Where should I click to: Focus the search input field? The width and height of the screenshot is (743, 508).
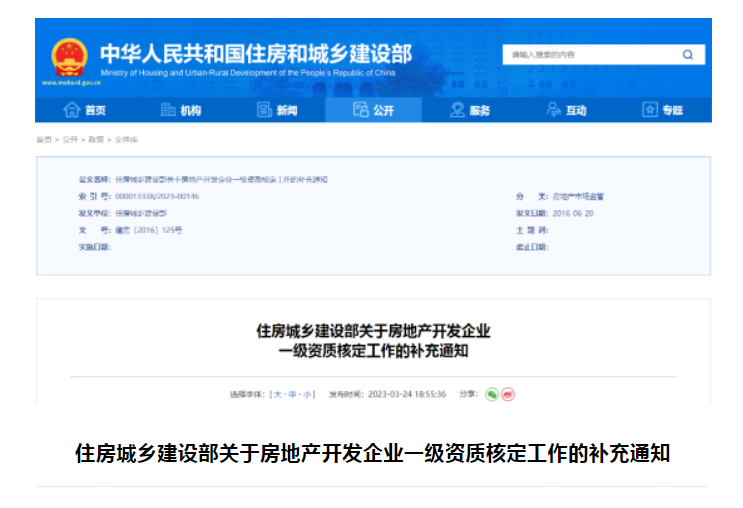[603, 54]
